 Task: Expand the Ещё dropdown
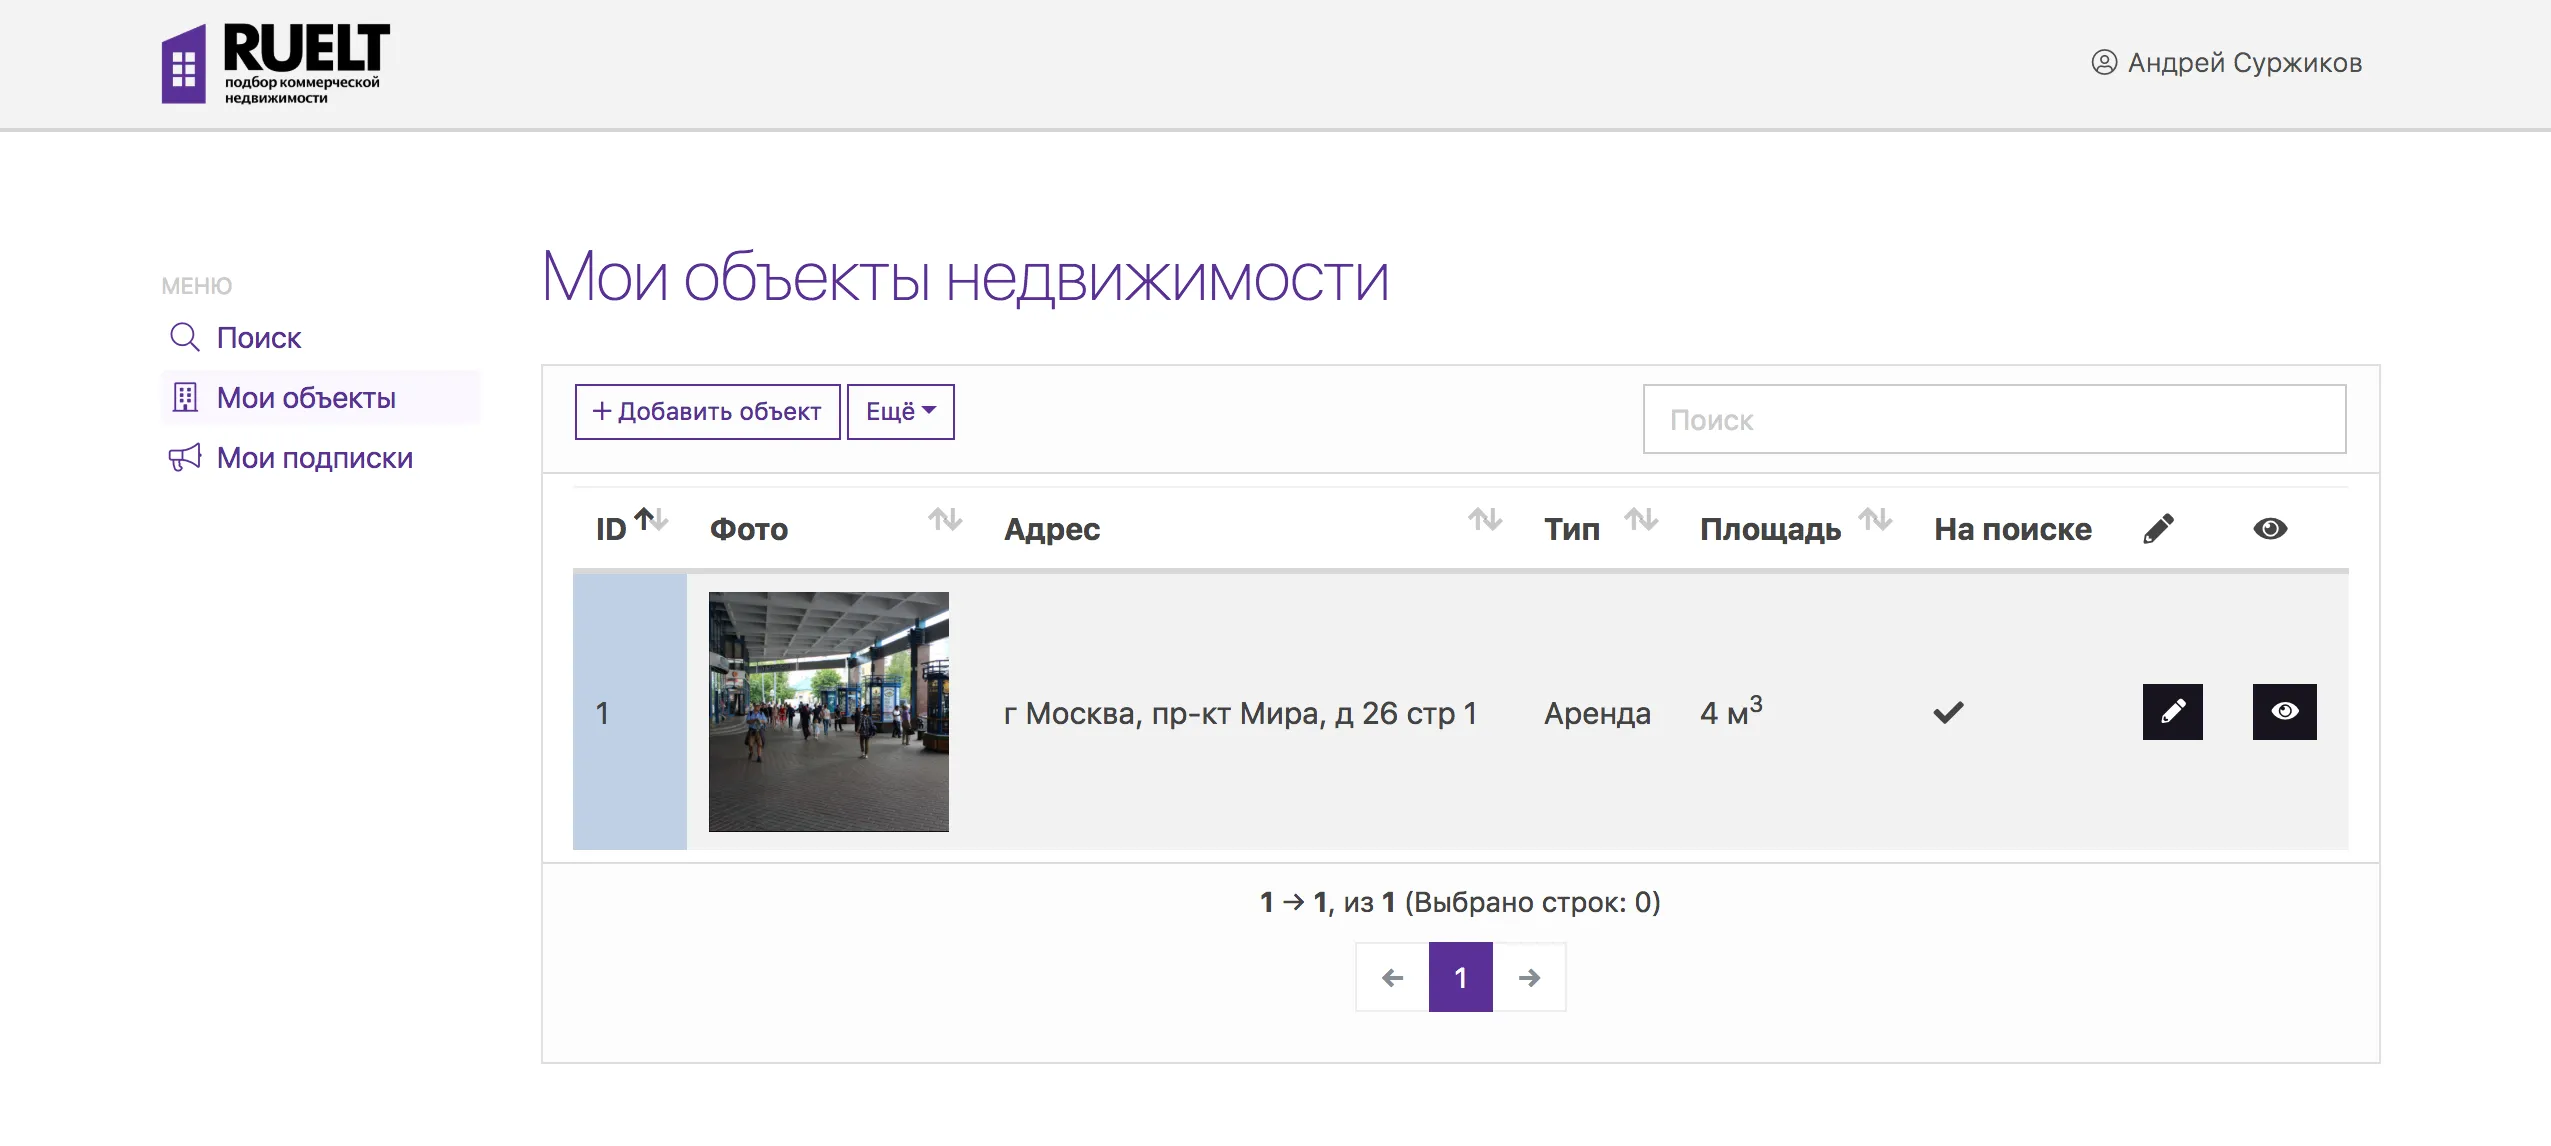click(x=900, y=412)
